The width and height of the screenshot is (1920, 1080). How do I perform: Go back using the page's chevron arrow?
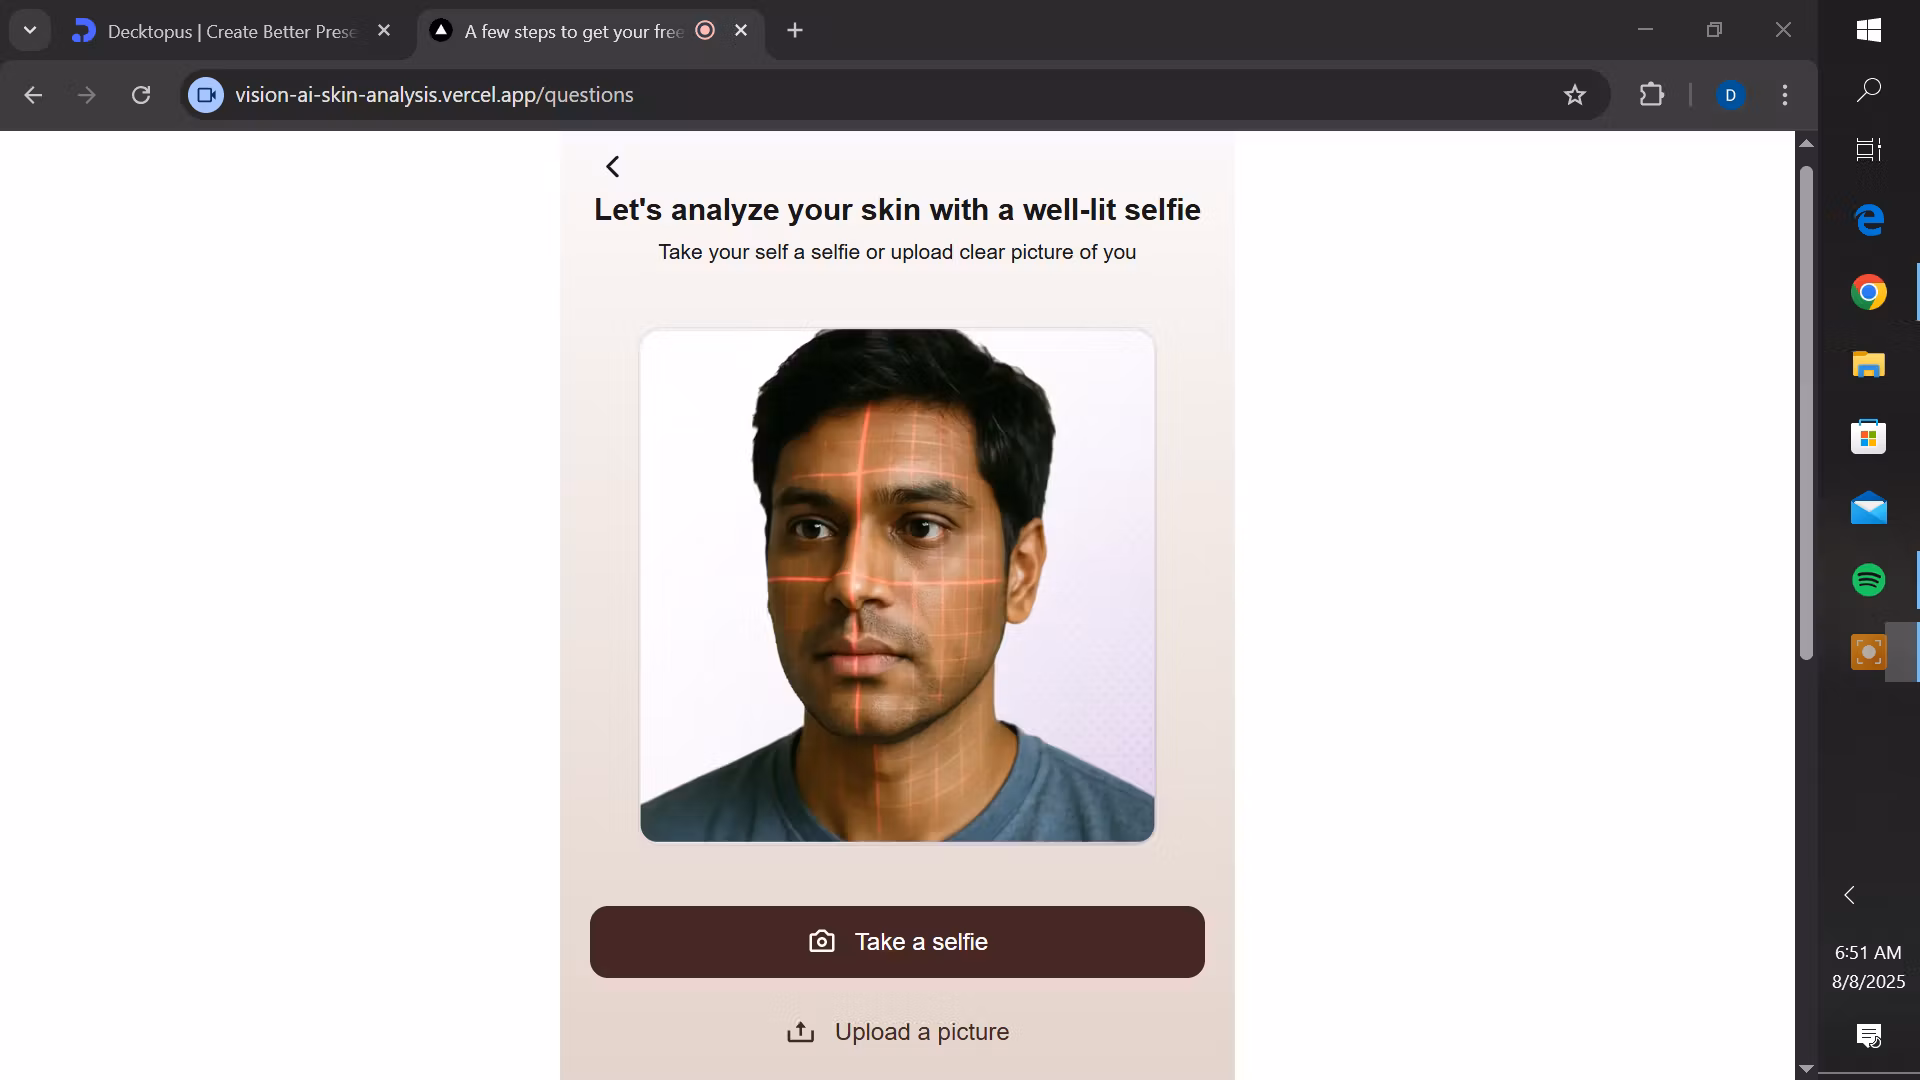pyautogui.click(x=613, y=167)
